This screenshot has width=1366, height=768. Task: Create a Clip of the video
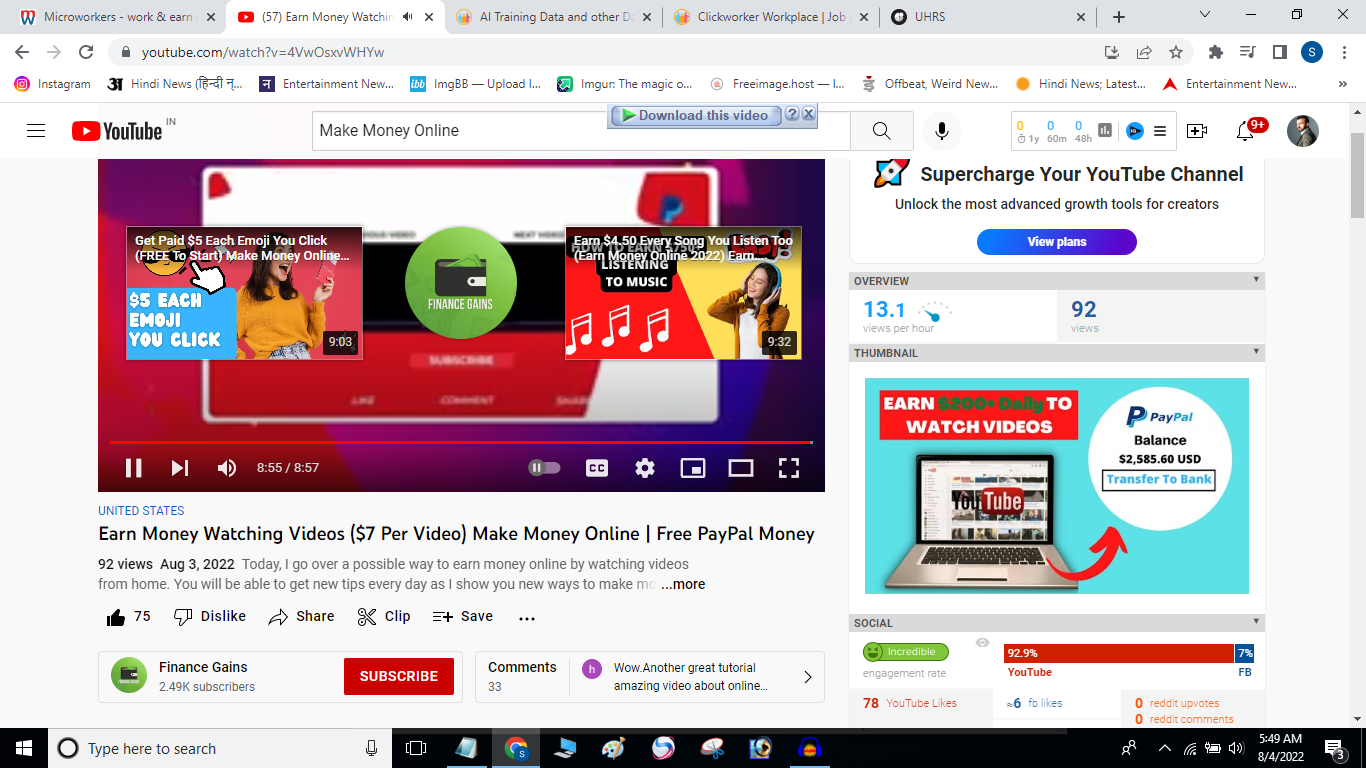pyautogui.click(x=384, y=617)
